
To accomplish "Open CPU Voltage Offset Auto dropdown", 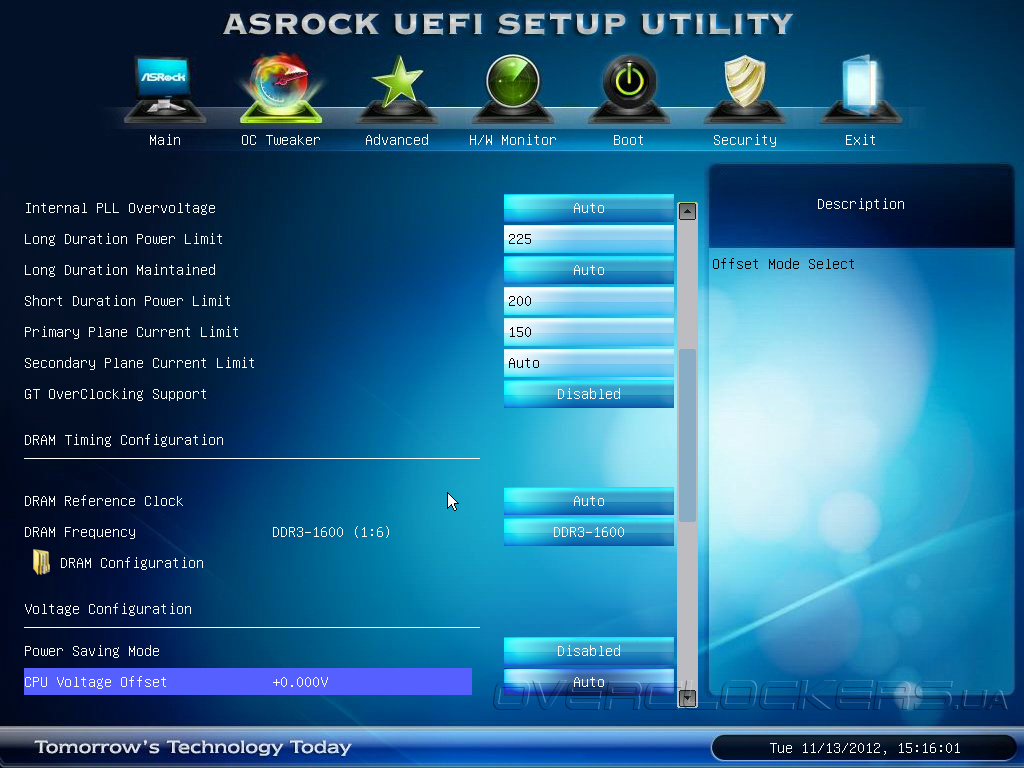I will [x=589, y=681].
